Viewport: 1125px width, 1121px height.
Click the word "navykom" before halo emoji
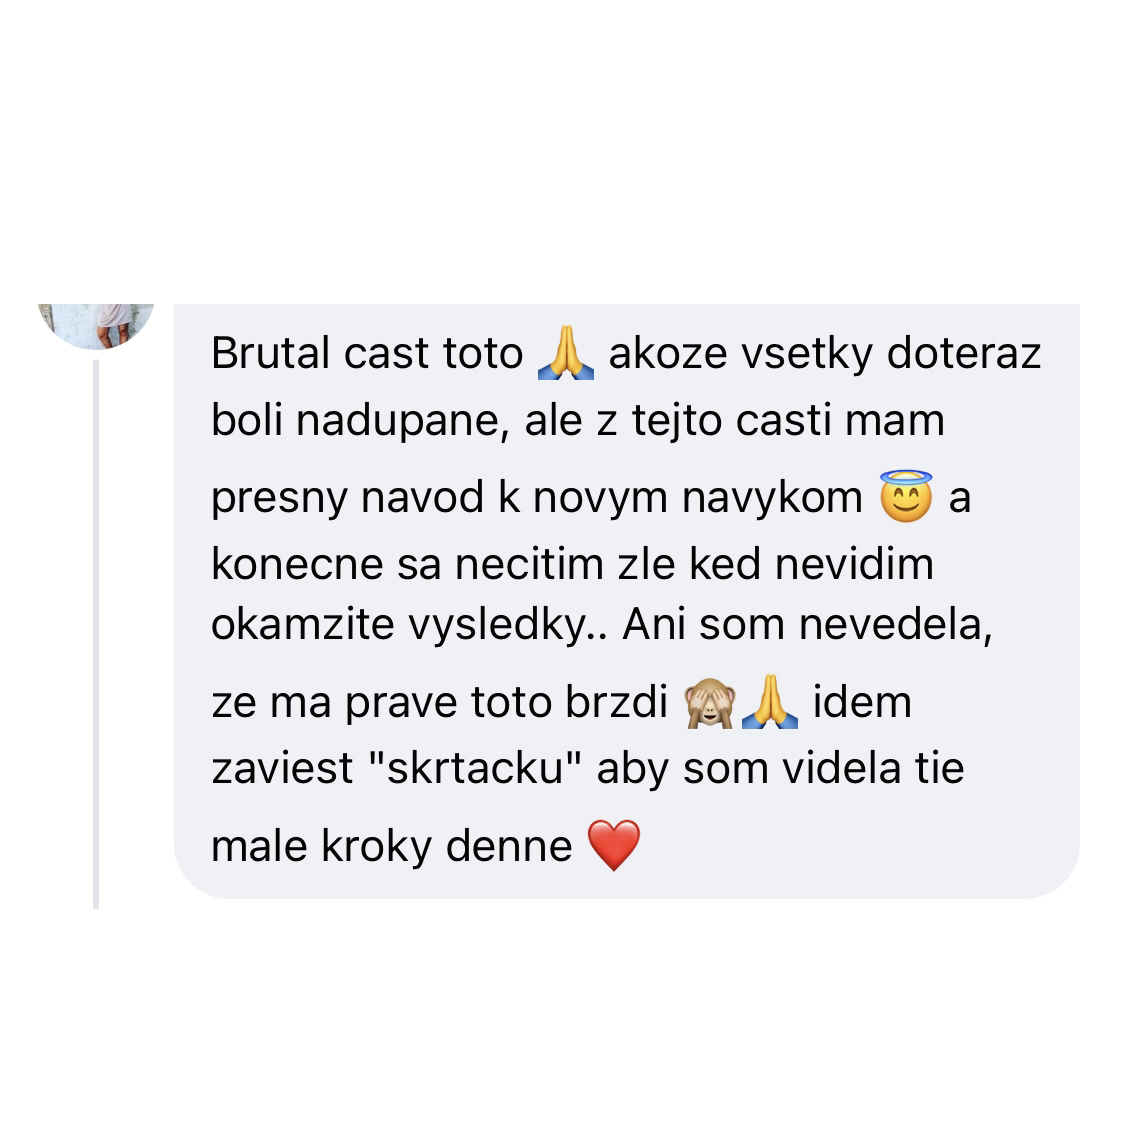[772, 497]
